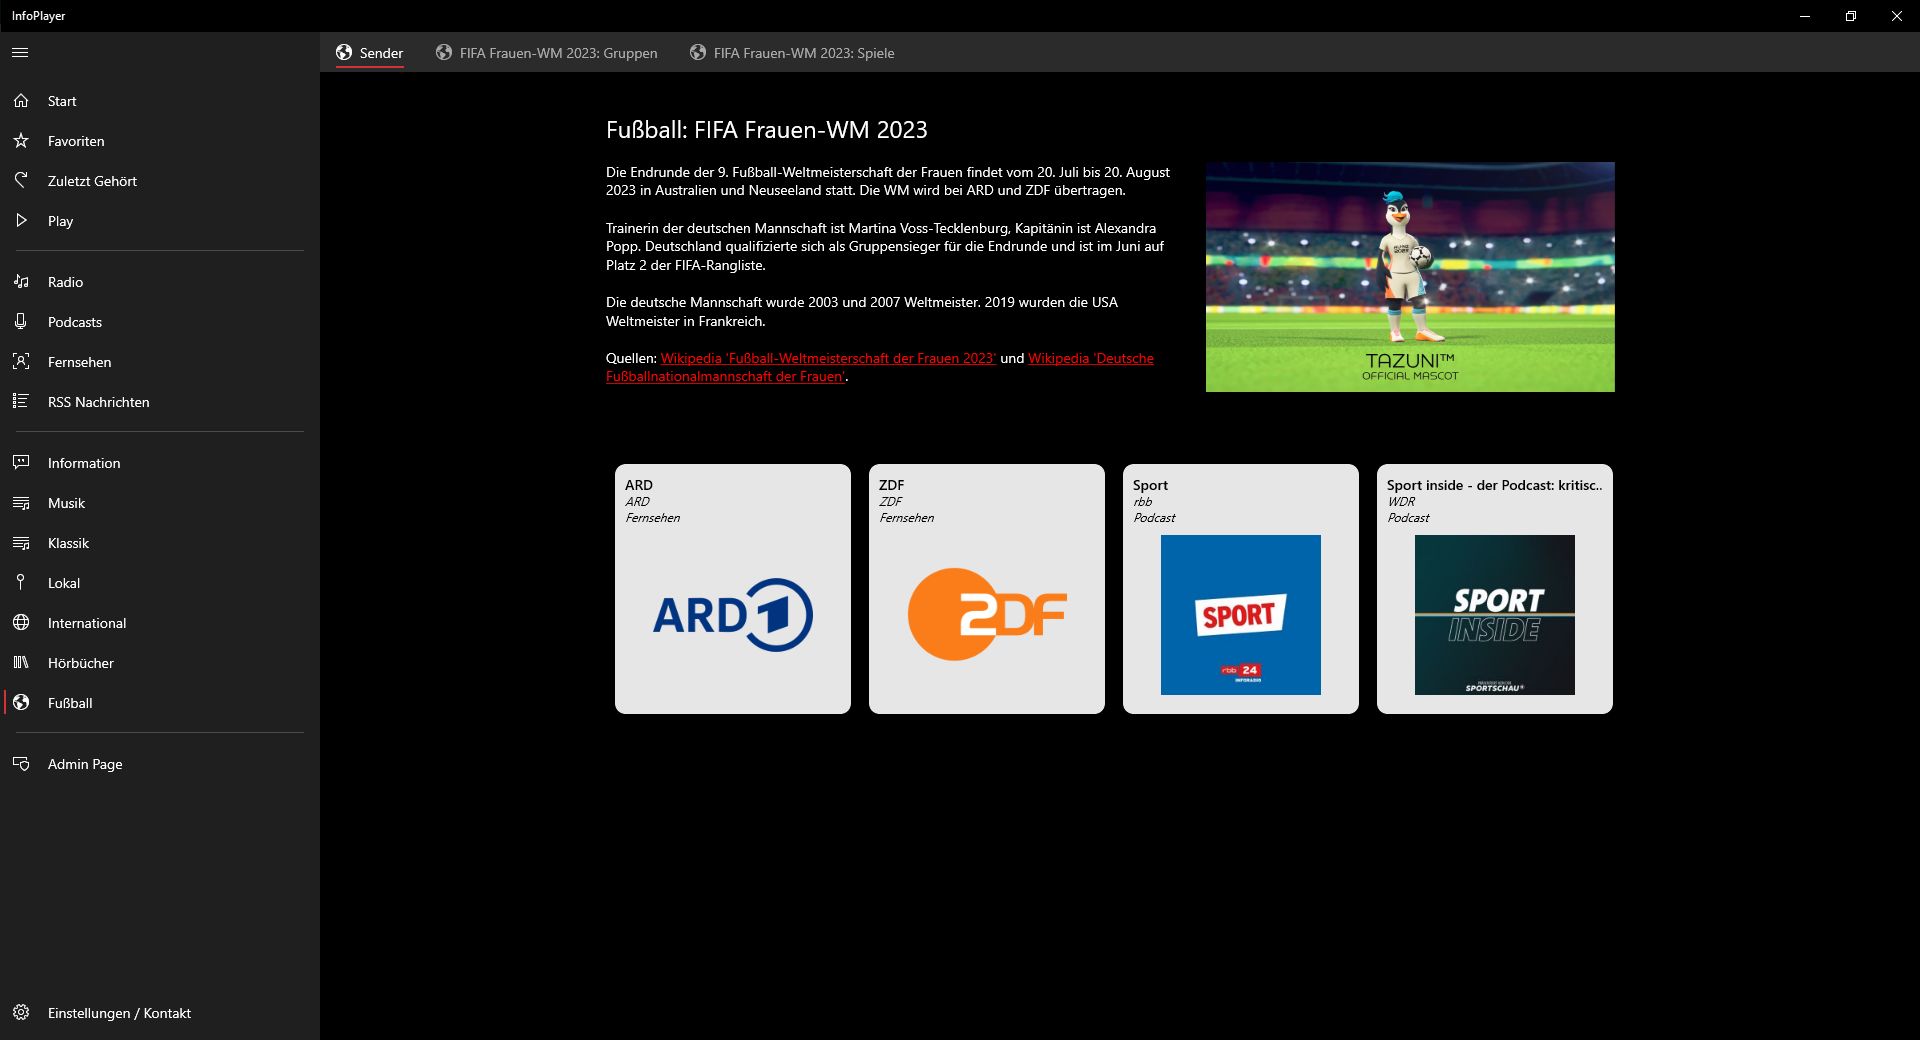
Task: Click the Hörbücher books icon
Action: (21, 663)
